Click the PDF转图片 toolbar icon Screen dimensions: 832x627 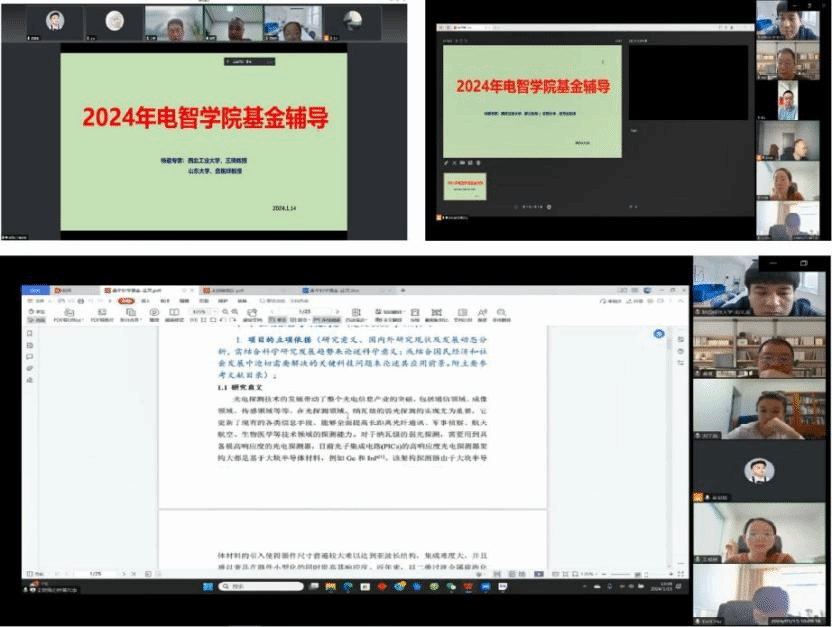tap(101, 315)
